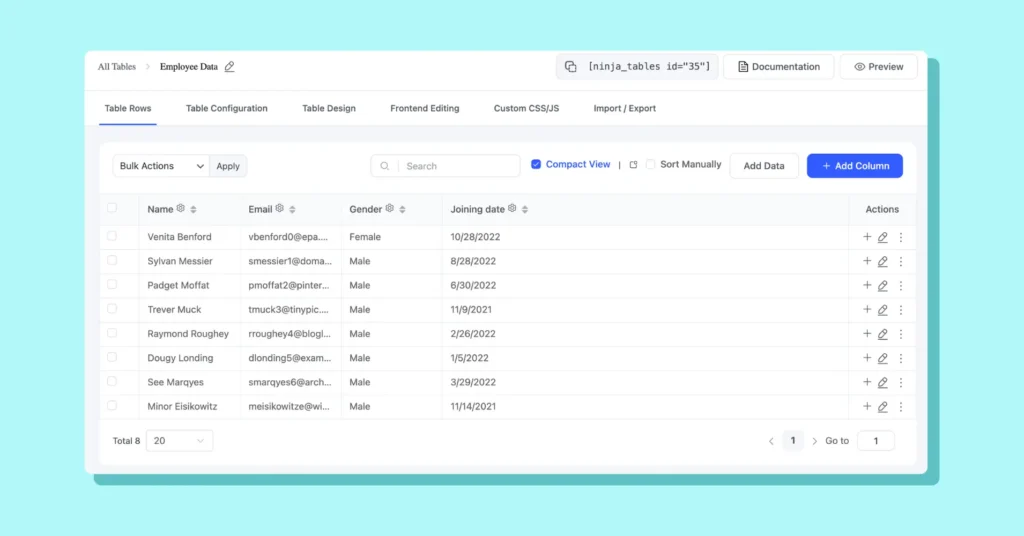Viewport: 1024px width, 536px height.
Task: Open Email column settings gear
Action: click(280, 208)
